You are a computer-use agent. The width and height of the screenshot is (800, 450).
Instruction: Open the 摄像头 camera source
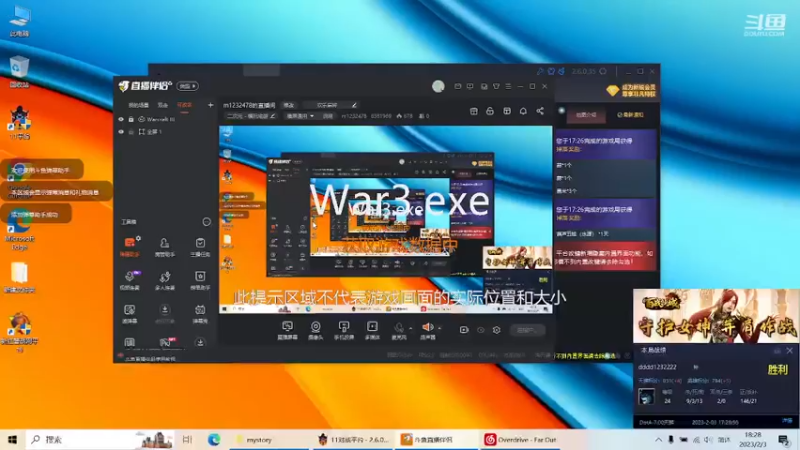pyautogui.click(x=316, y=330)
